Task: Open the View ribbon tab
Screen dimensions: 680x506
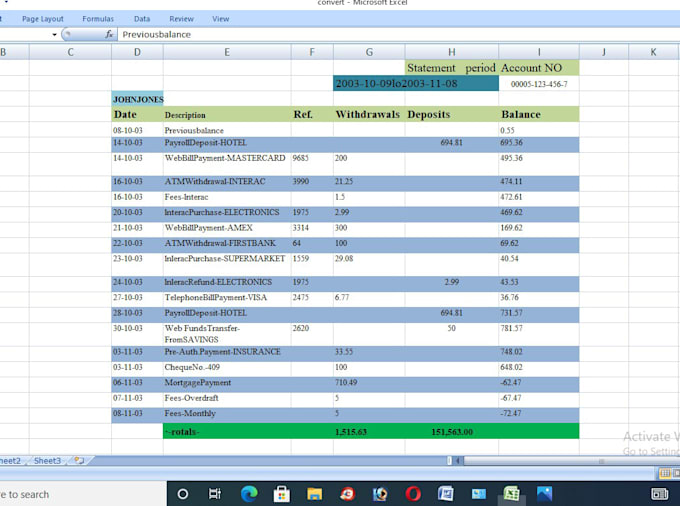Action: (x=221, y=19)
